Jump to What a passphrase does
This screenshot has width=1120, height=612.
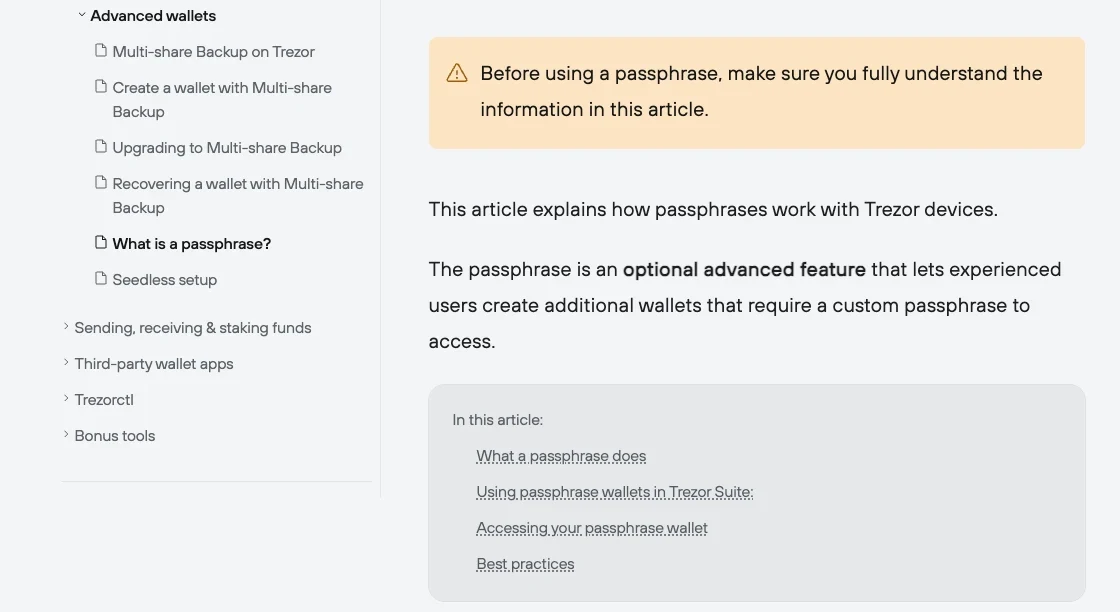click(561, 456)
